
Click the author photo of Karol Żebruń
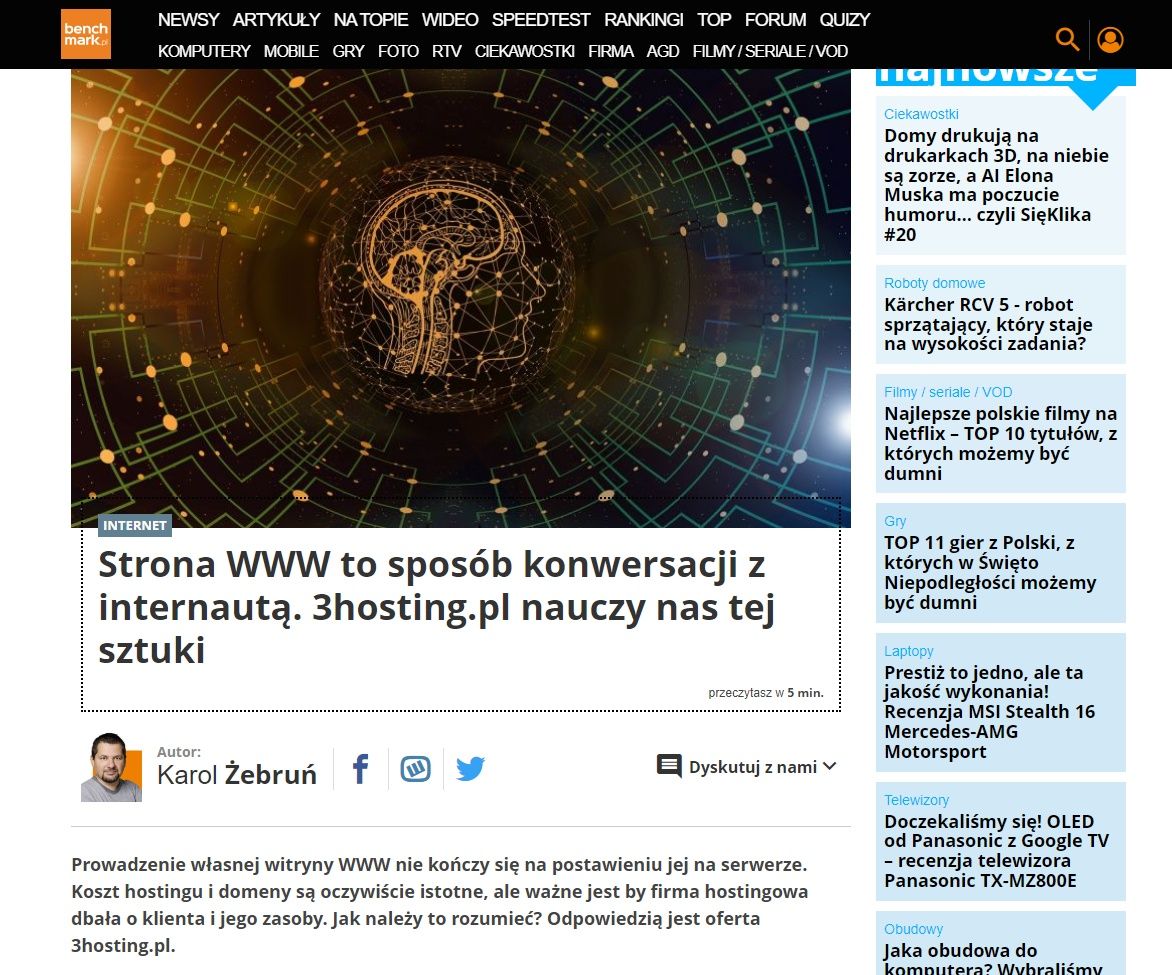click(111, 767)
